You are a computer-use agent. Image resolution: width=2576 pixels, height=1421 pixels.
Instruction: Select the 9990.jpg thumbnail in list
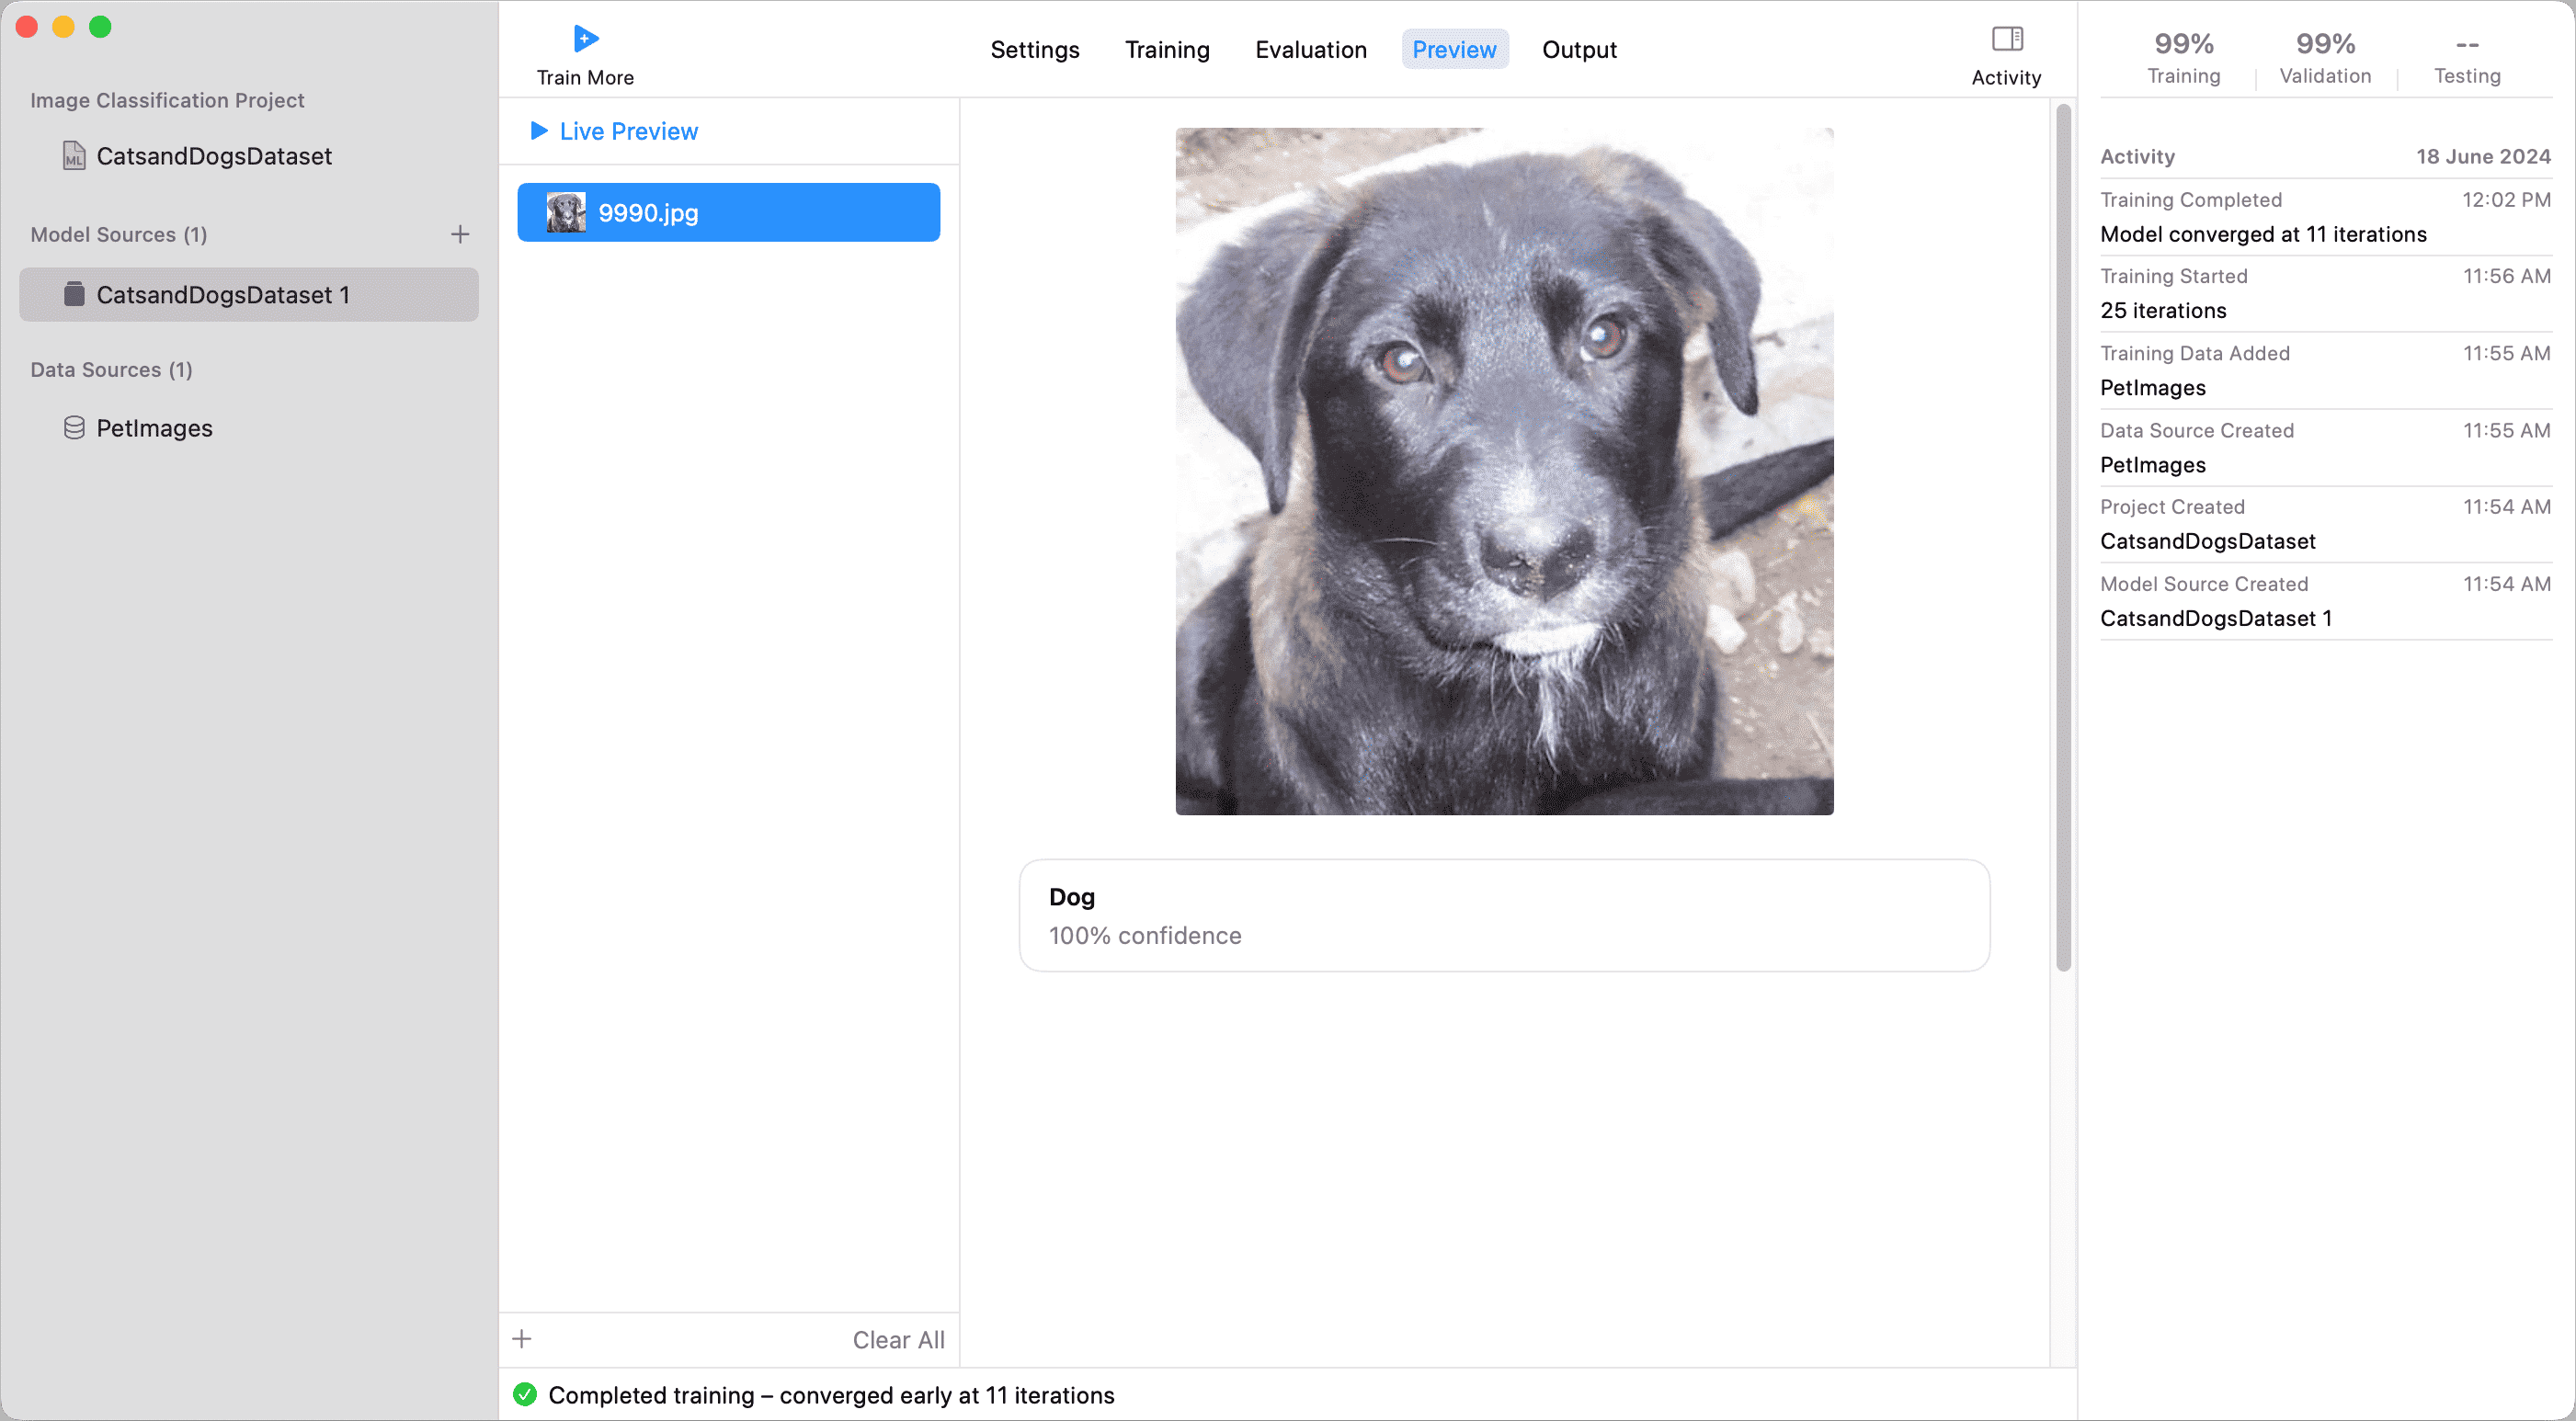(566, 213)
